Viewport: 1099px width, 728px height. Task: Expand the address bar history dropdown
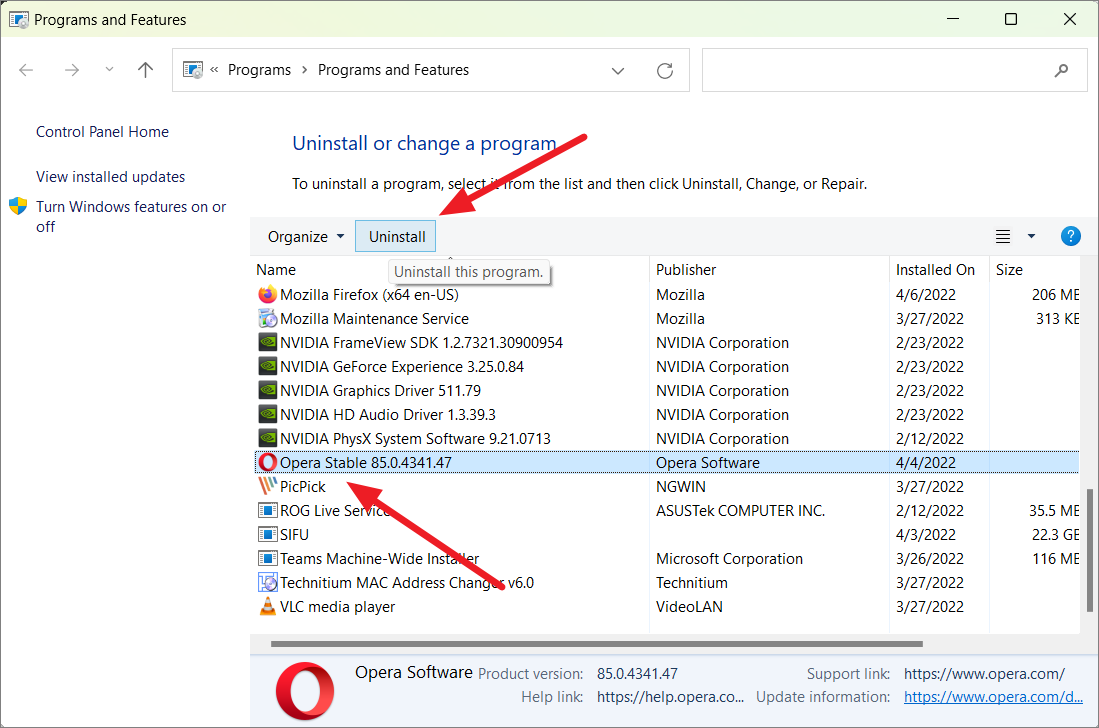[618, 70]
